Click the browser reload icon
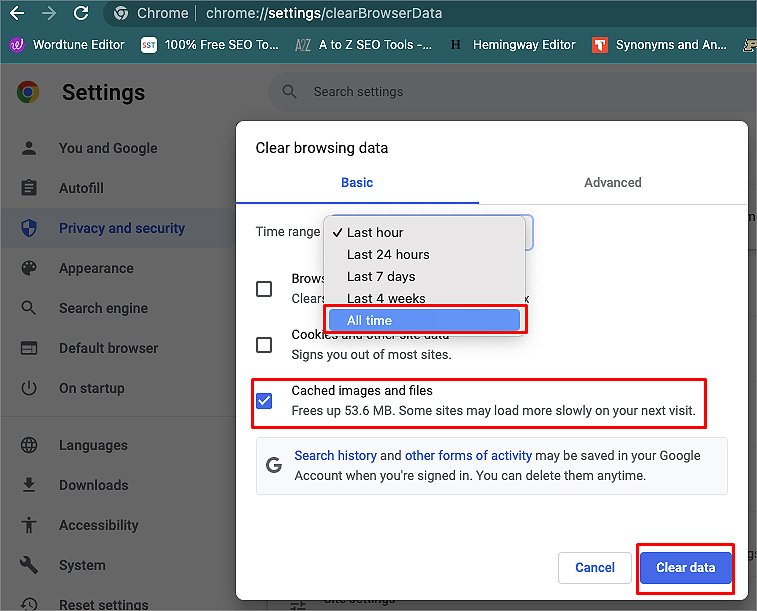This screenshot has width=757, height=611. (x=81, y=13)
